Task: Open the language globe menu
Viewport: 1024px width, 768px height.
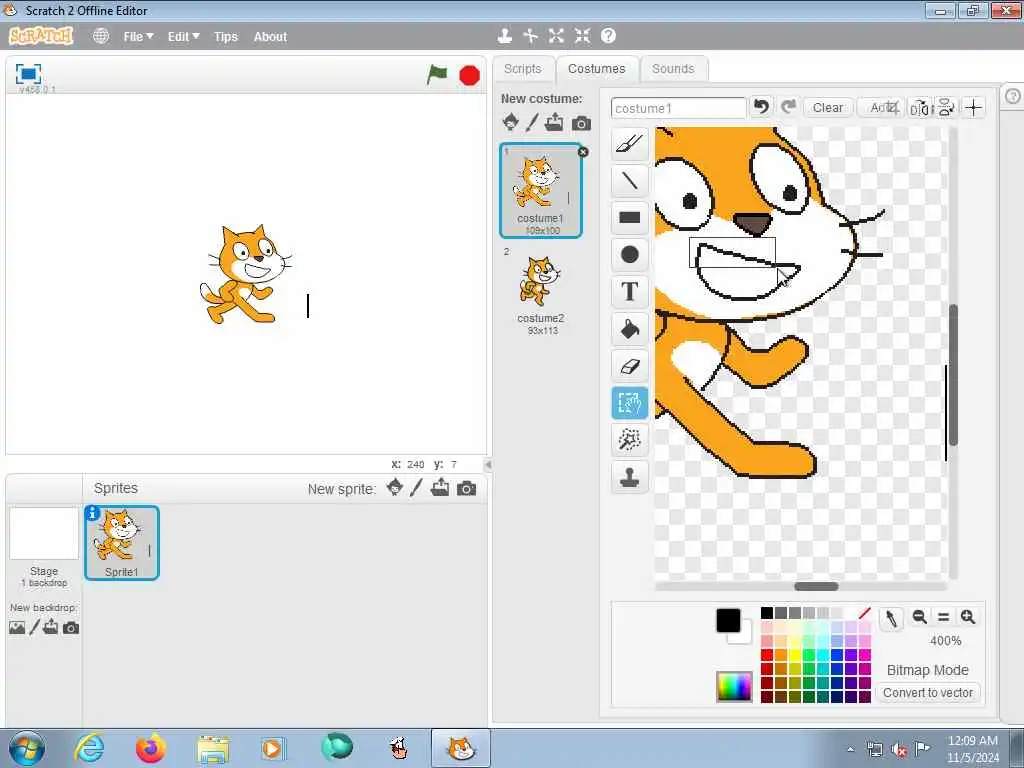Action: pyautogui.click(x=101, y=36)
